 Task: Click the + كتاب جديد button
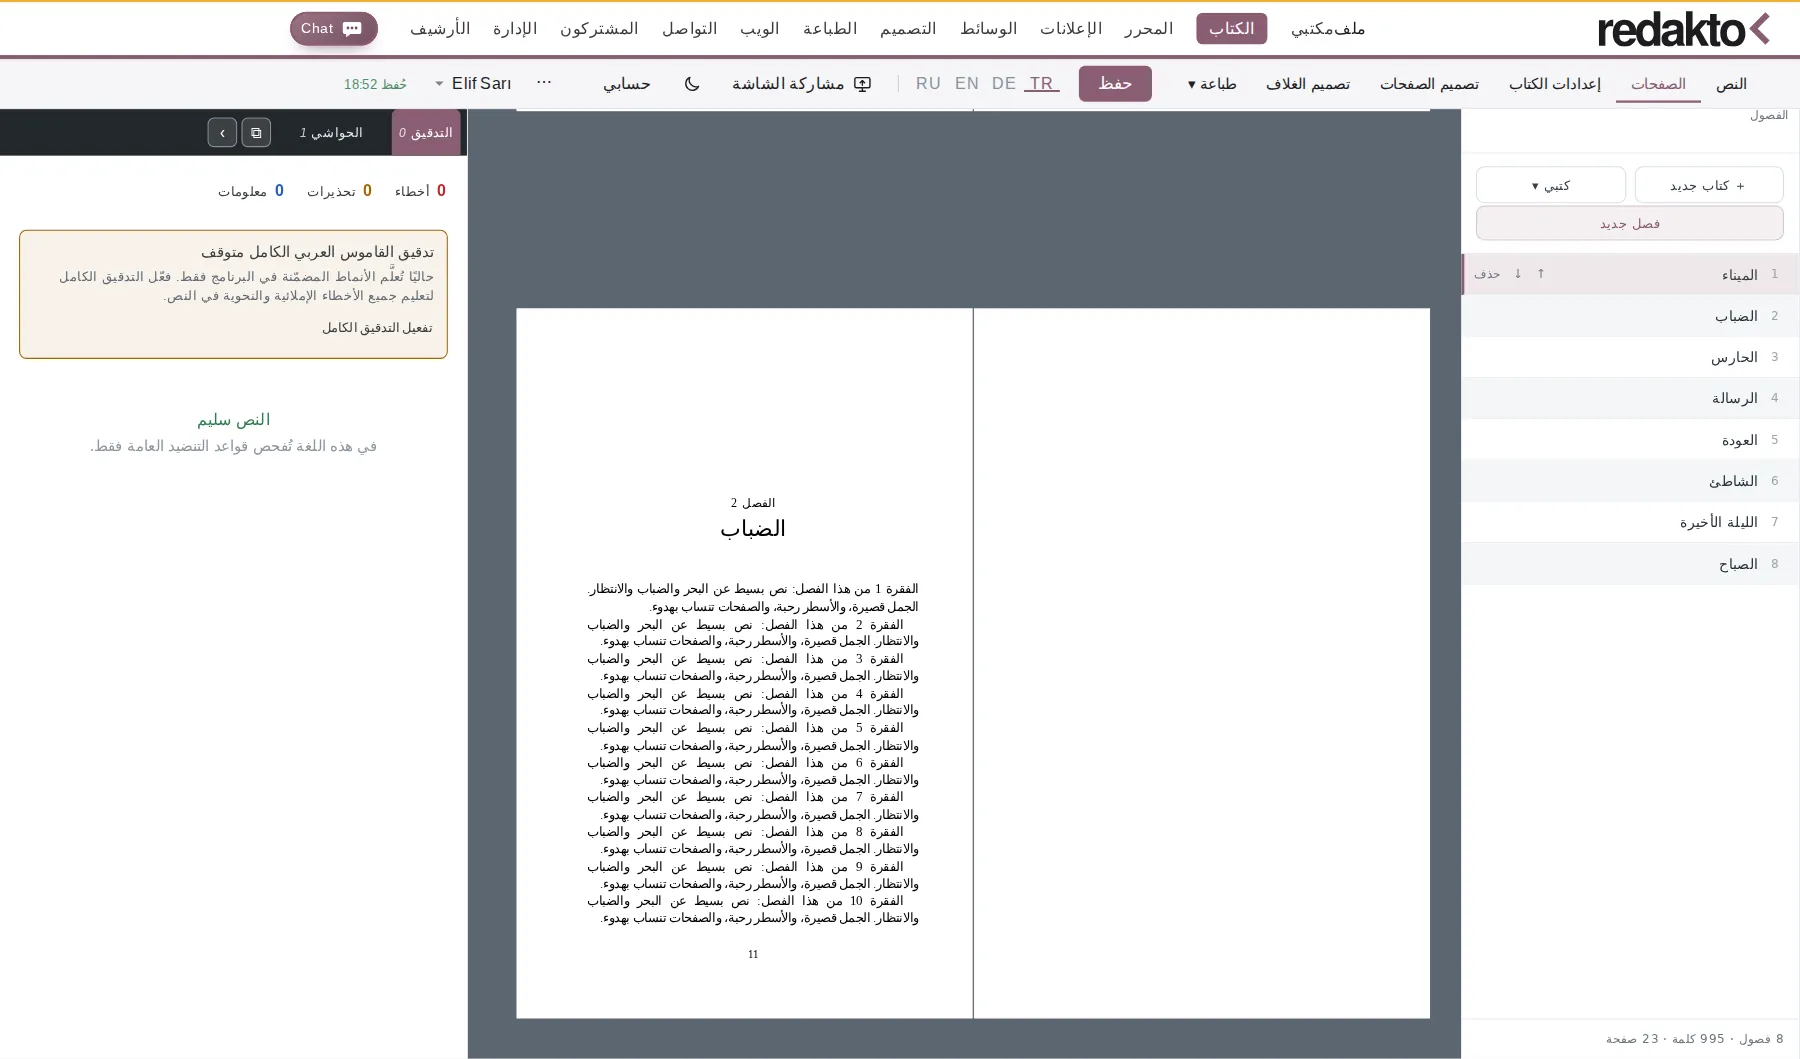[1708, 185]
